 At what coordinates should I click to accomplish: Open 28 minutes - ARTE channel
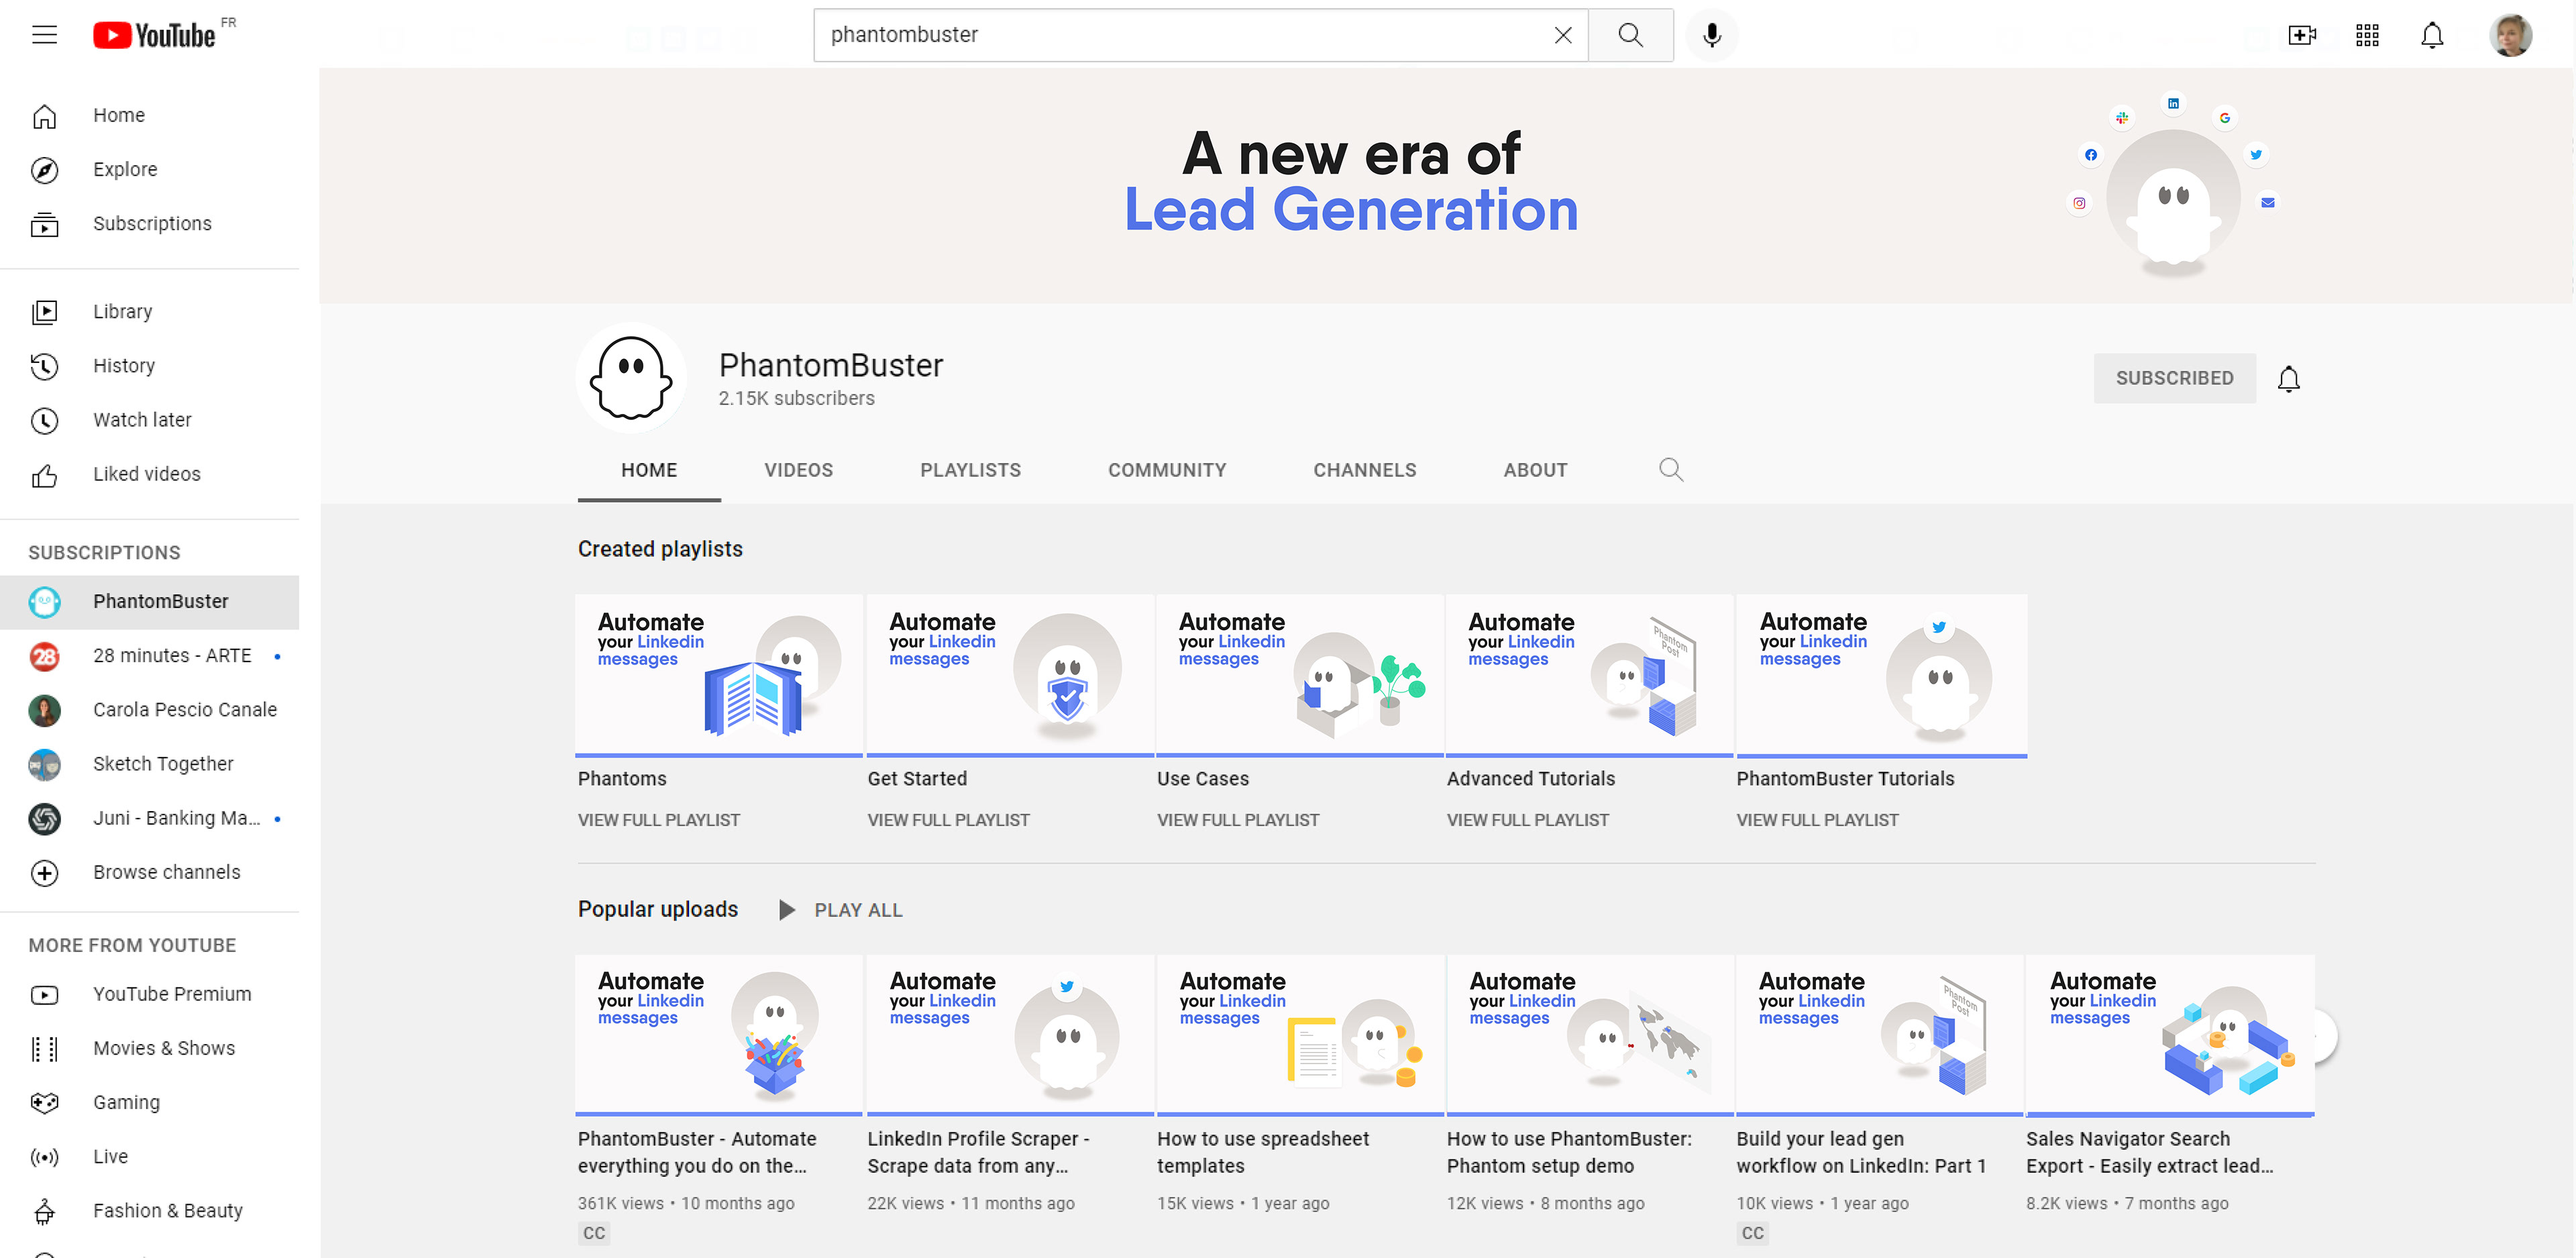150,655
